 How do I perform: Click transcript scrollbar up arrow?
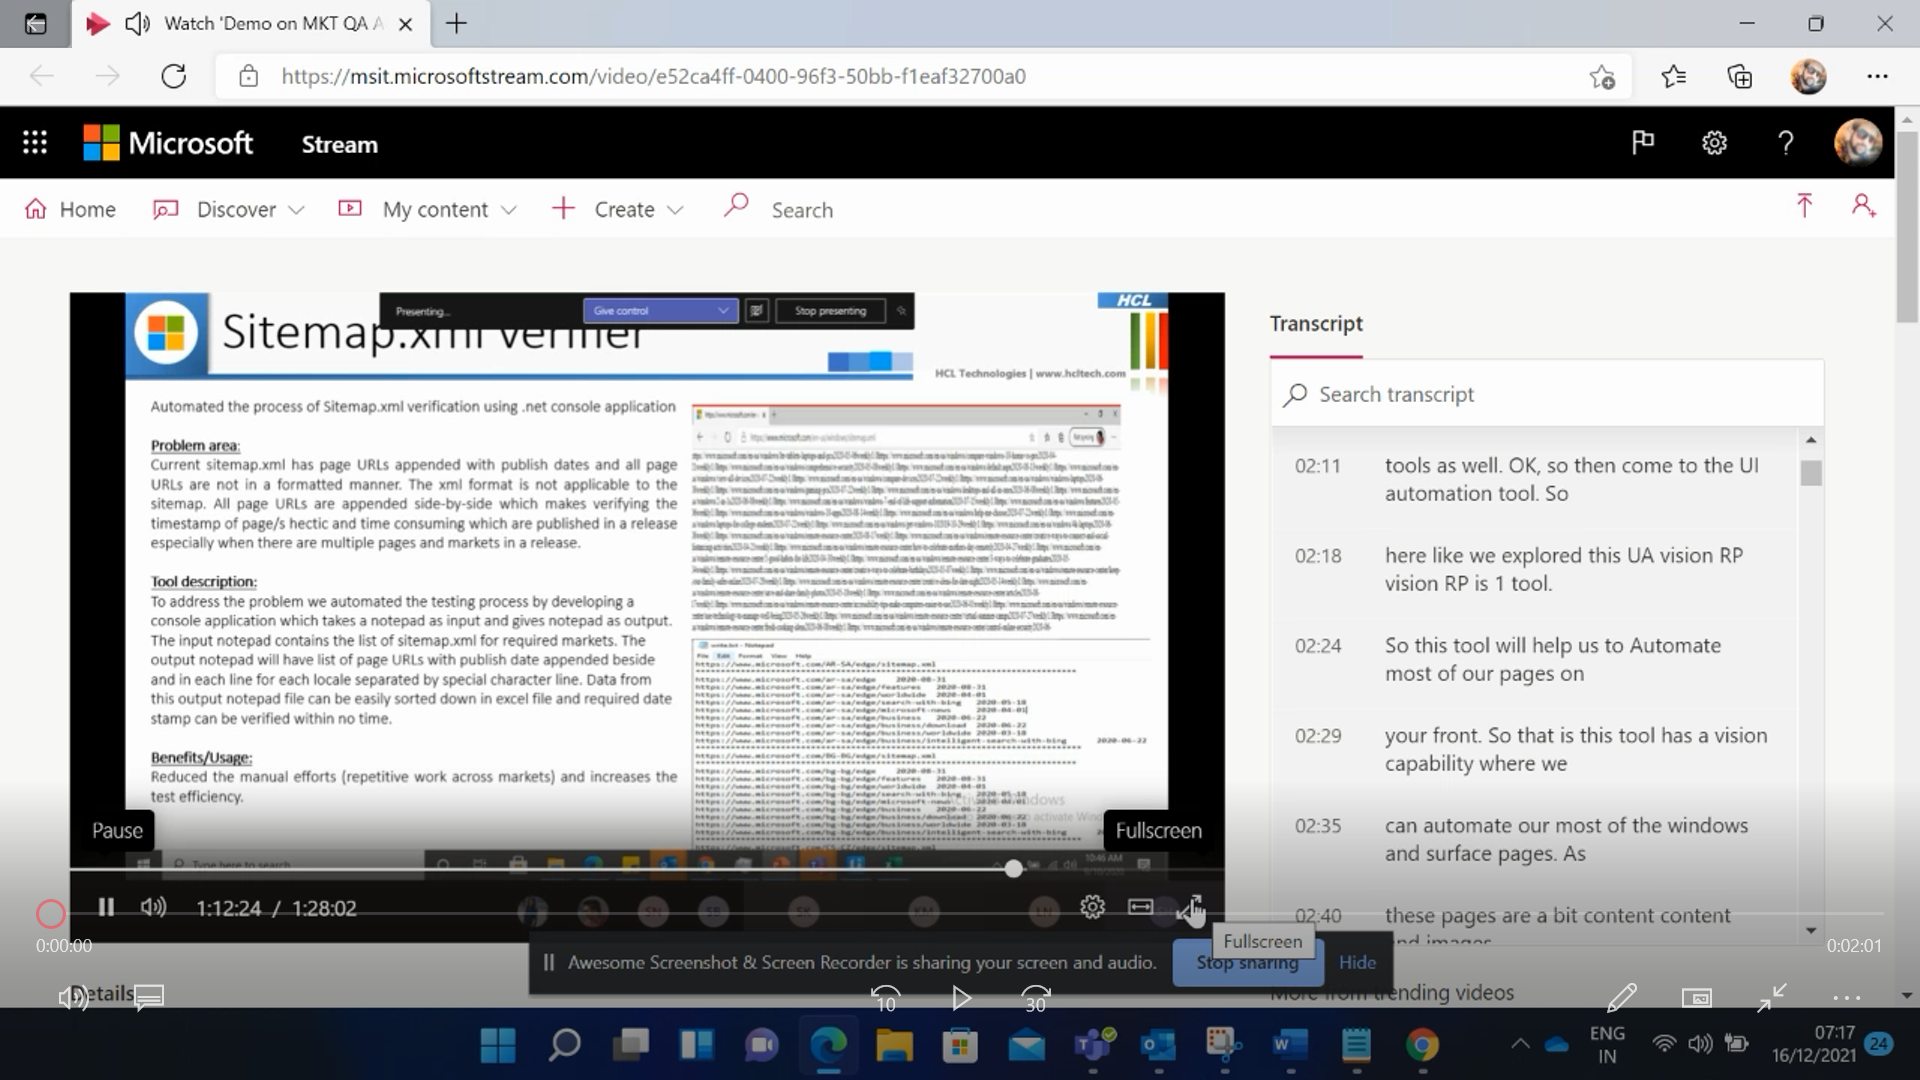(x=1811, y=440)
